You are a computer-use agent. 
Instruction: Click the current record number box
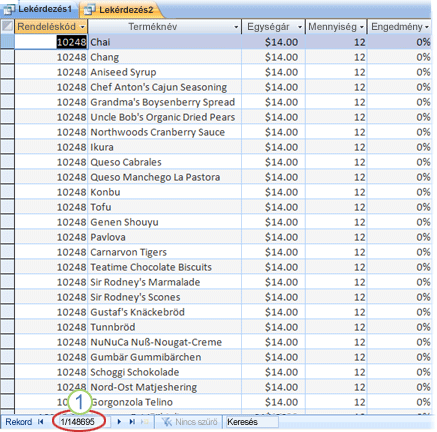[x=79, y=422]
